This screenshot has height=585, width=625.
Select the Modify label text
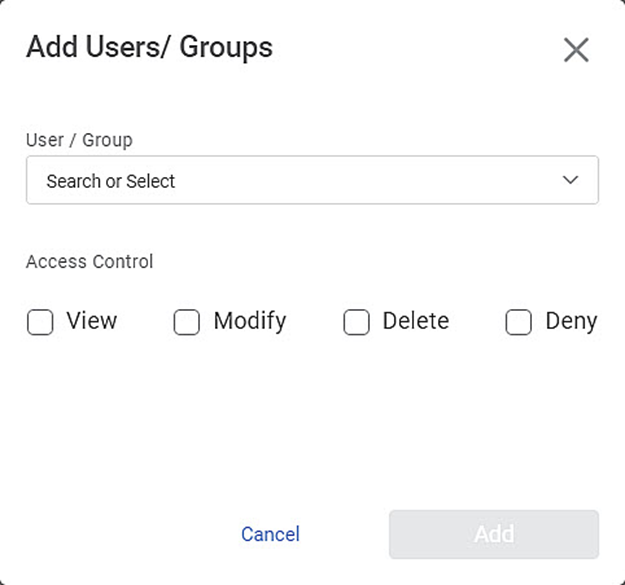[250, 322]
